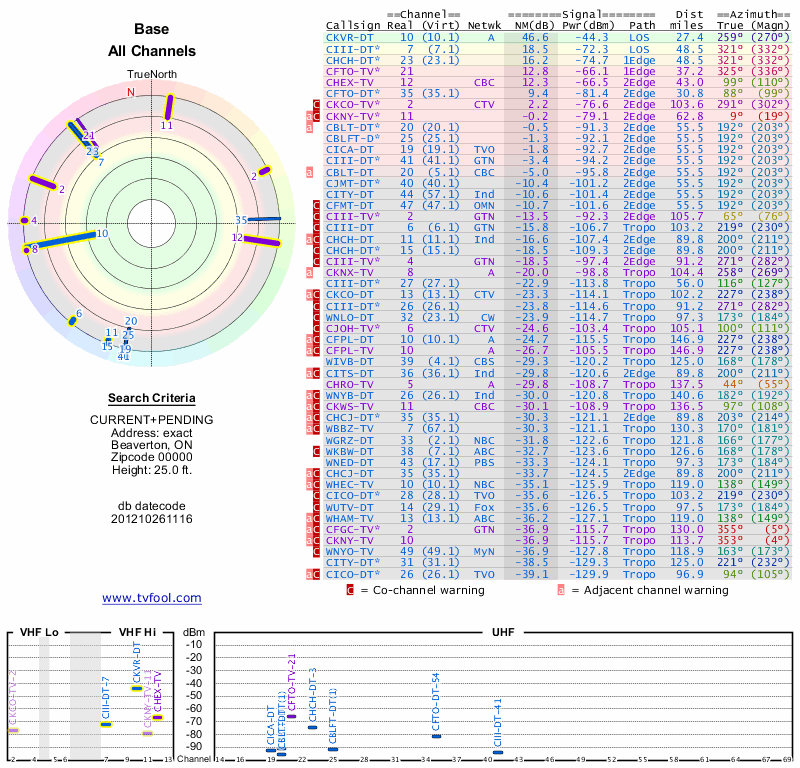The width and height of the screenshot is (800, 768).
Task: Click the pink adjacent channel warning legend icon
Action: pos(561,590)
